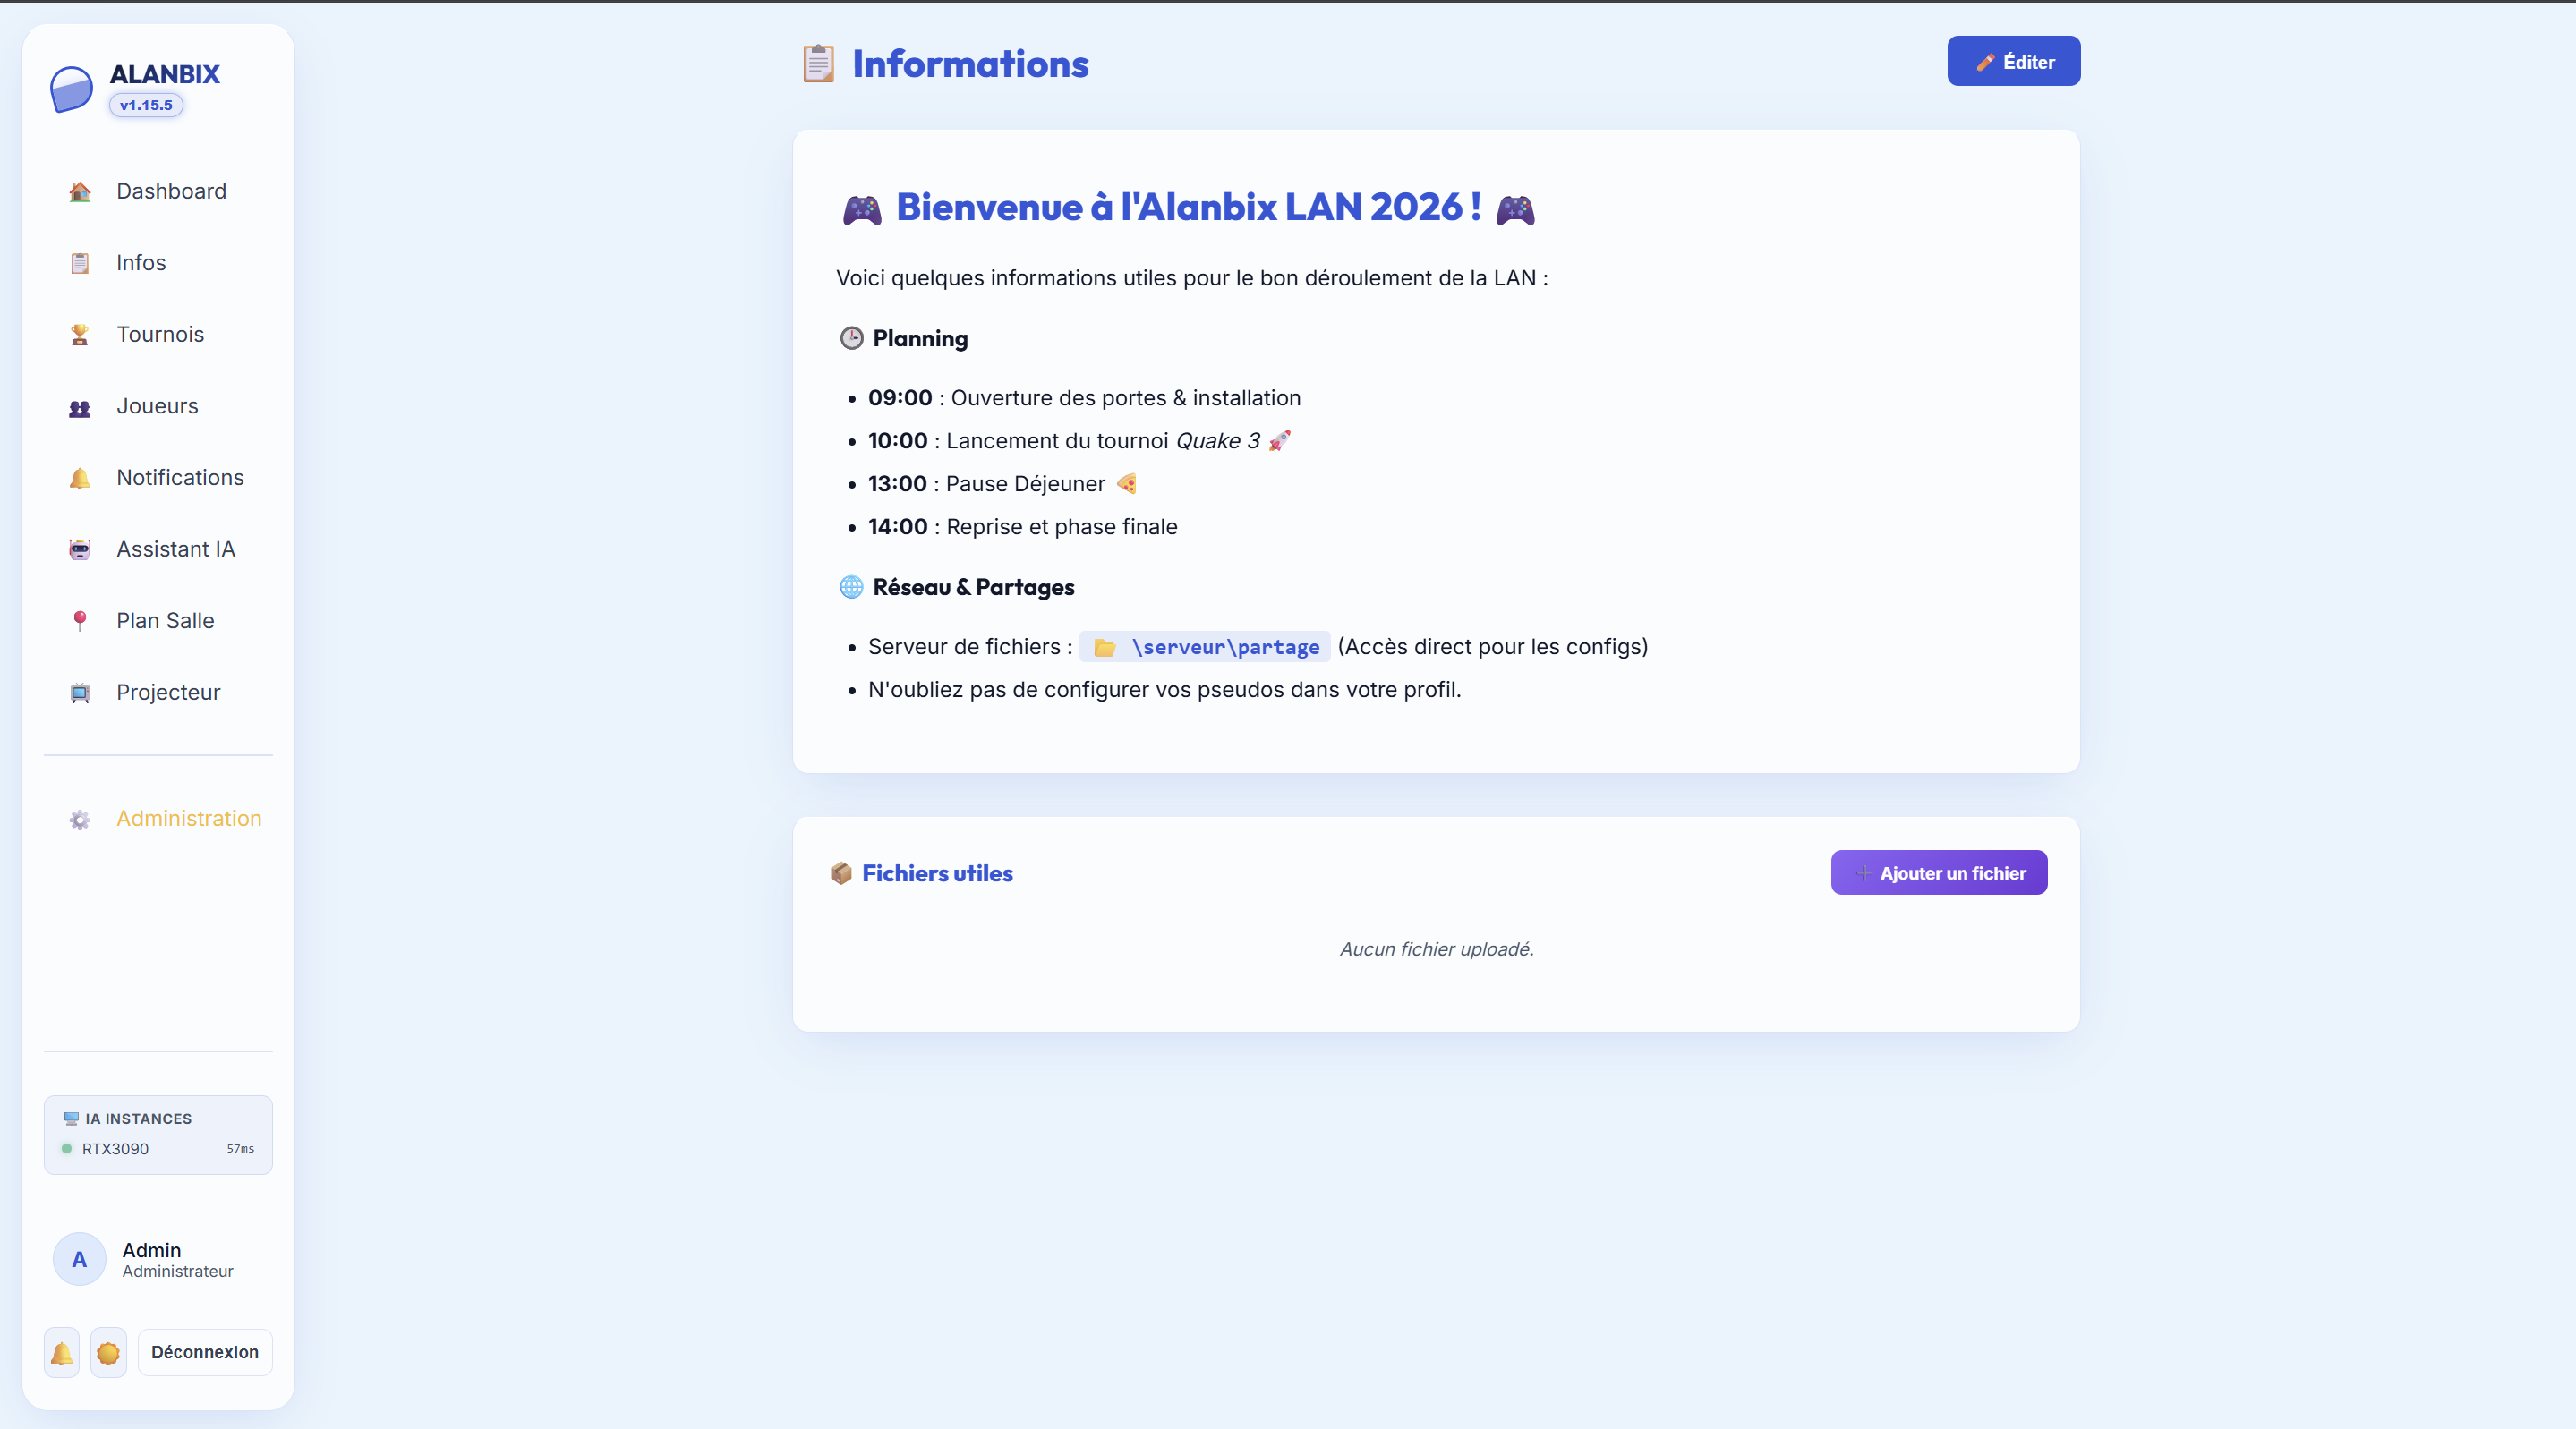Click the globe icon next to Réseau & Partages
Screen dimensions: 2576x1429
click(x=851, y=588)
